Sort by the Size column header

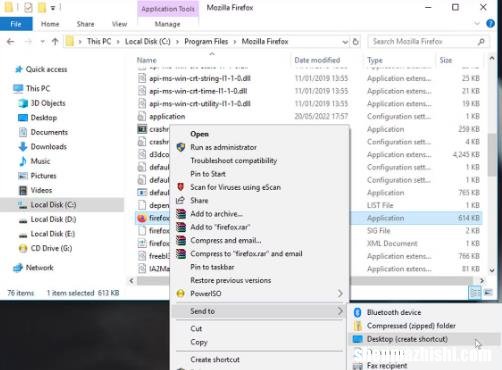point(446,60)
